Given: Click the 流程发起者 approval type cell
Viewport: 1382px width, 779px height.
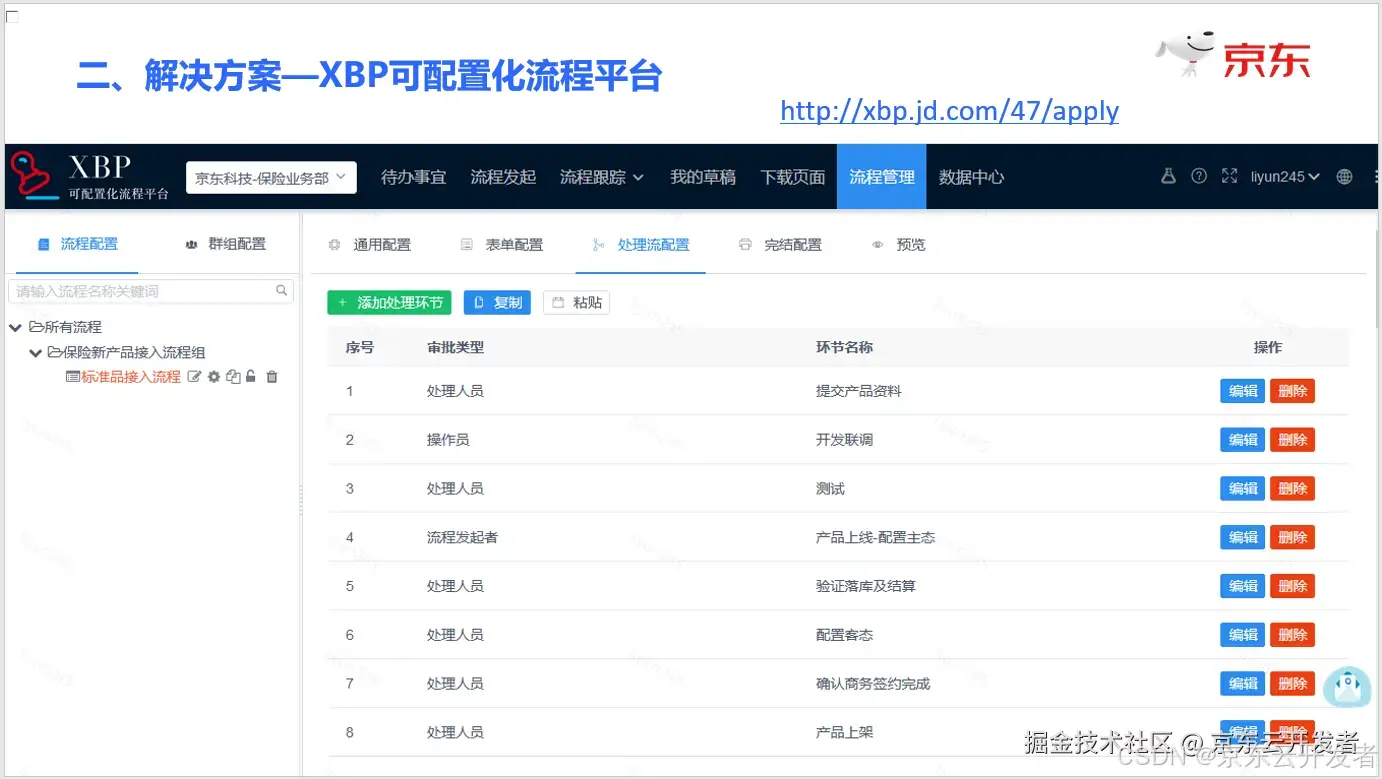Looking at the screenshot, I should [x=462, y=538].
